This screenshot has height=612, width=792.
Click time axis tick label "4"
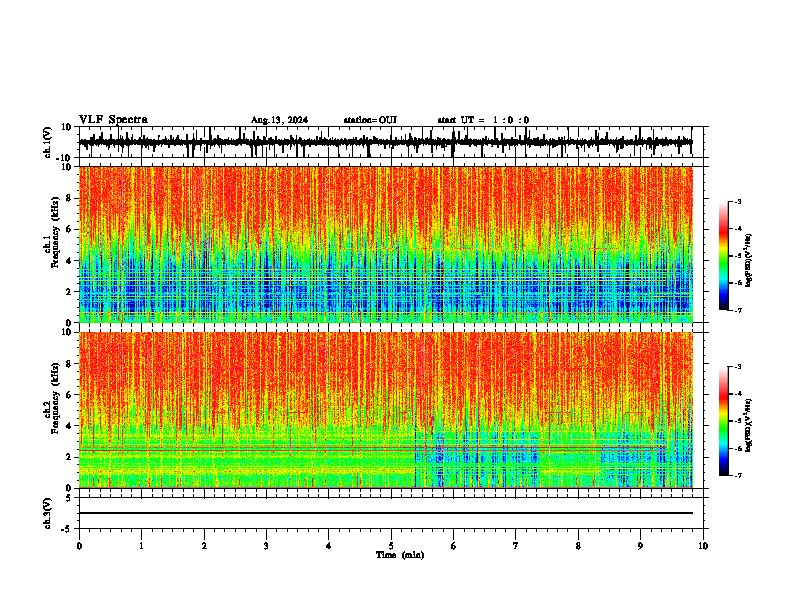coord(329,546)
